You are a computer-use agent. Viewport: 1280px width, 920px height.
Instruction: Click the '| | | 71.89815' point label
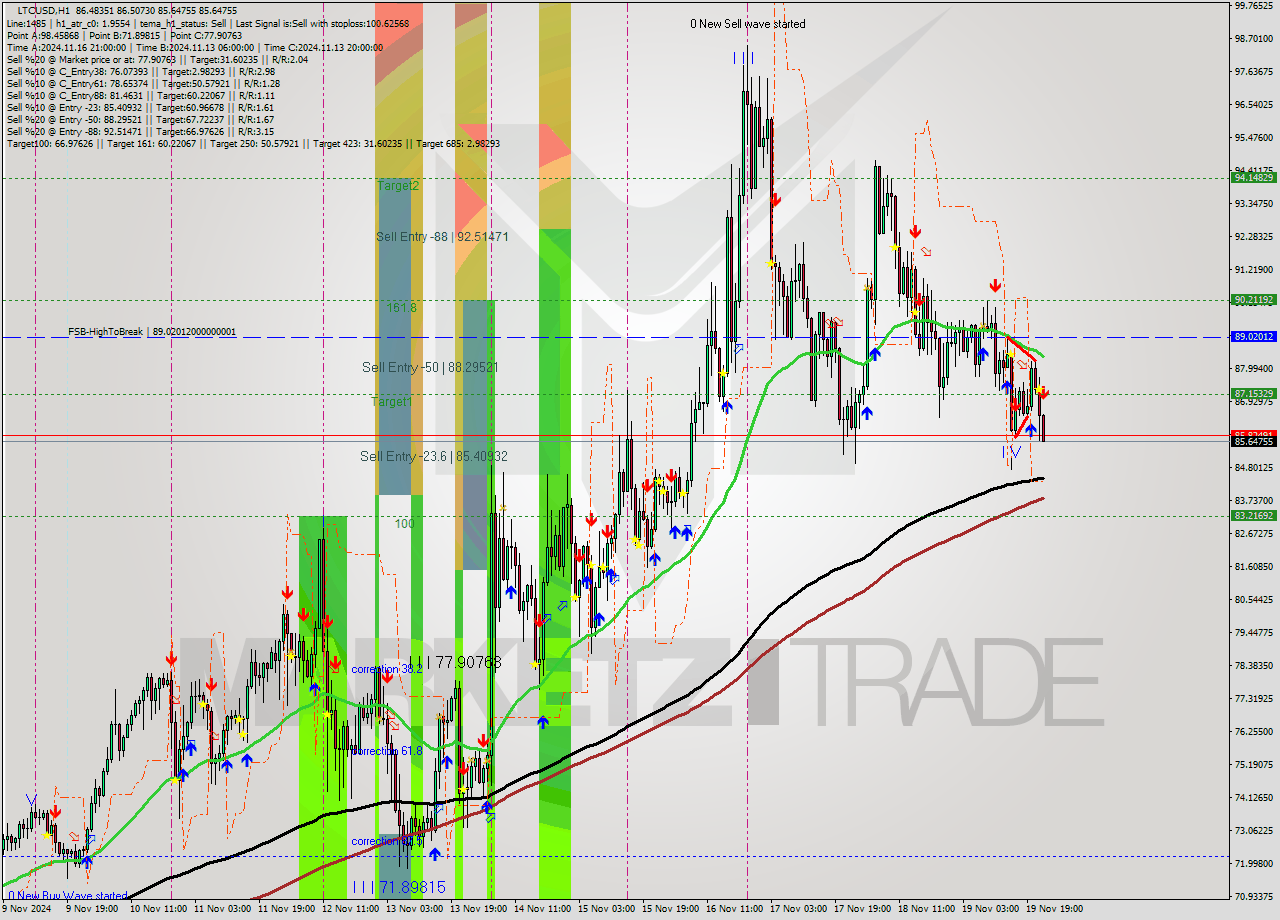[x=398, y=887]
